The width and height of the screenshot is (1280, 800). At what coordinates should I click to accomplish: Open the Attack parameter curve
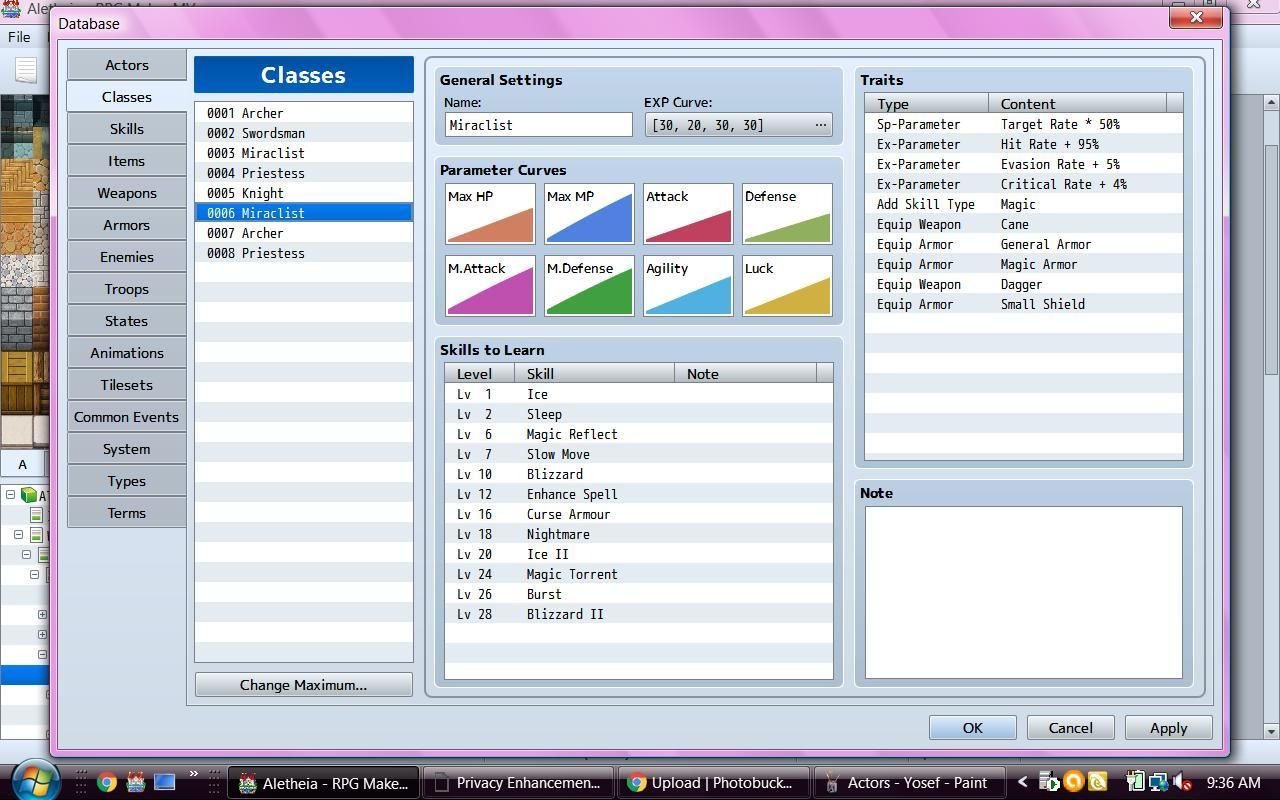pos(688,214)
